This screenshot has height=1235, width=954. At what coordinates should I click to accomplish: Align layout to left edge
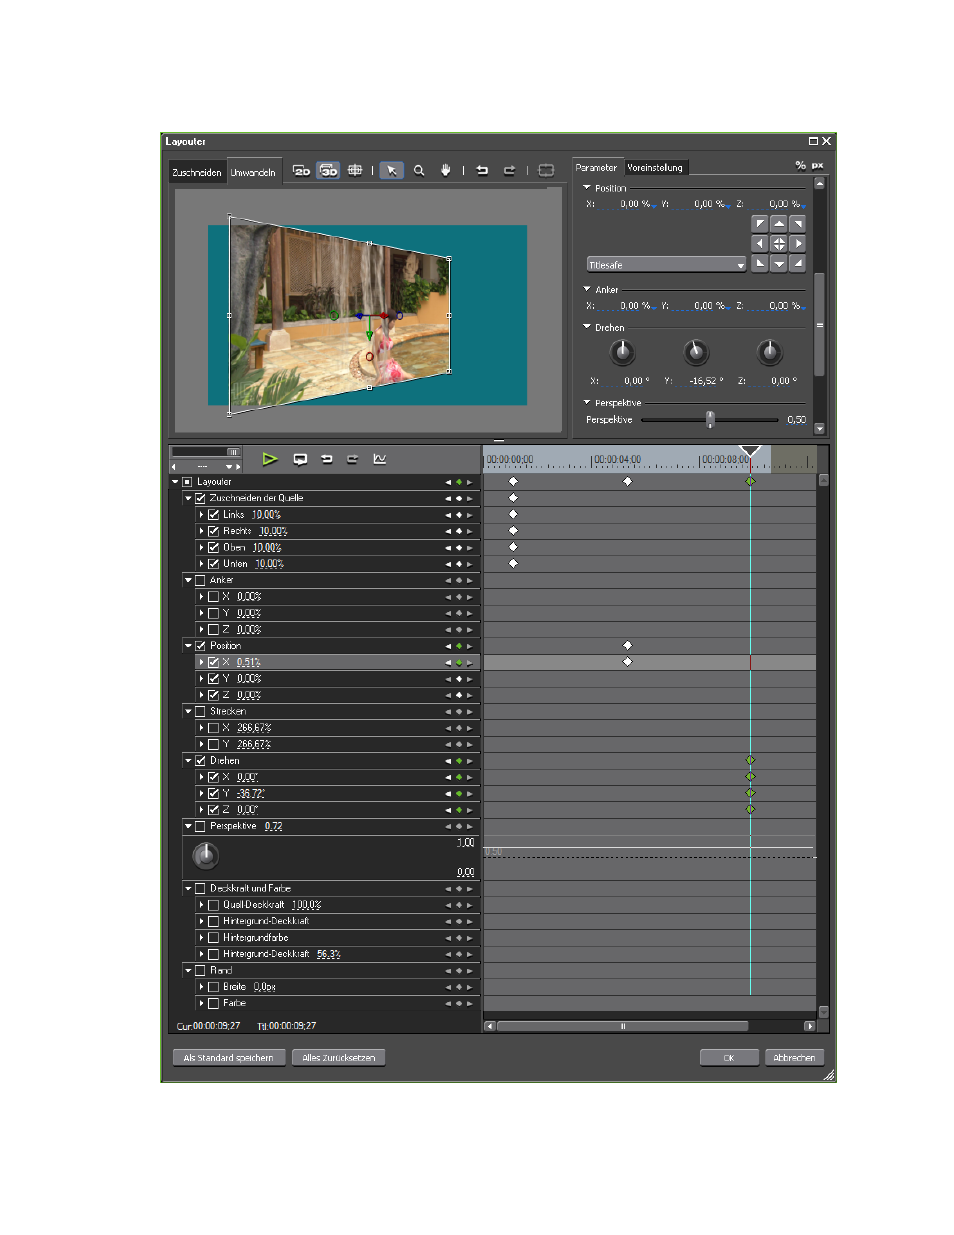760,243
